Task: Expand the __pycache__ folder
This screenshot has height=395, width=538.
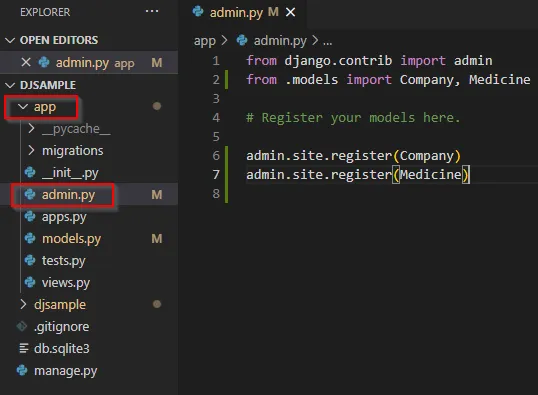Action: [31, 128]
